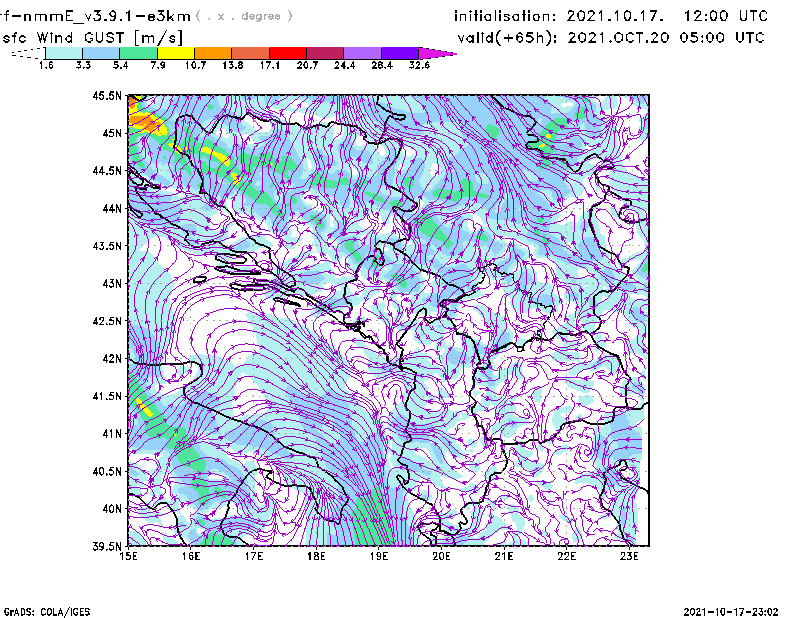Click the light cyan 1.6–3.3 legend swatch

tap(64, 53)
